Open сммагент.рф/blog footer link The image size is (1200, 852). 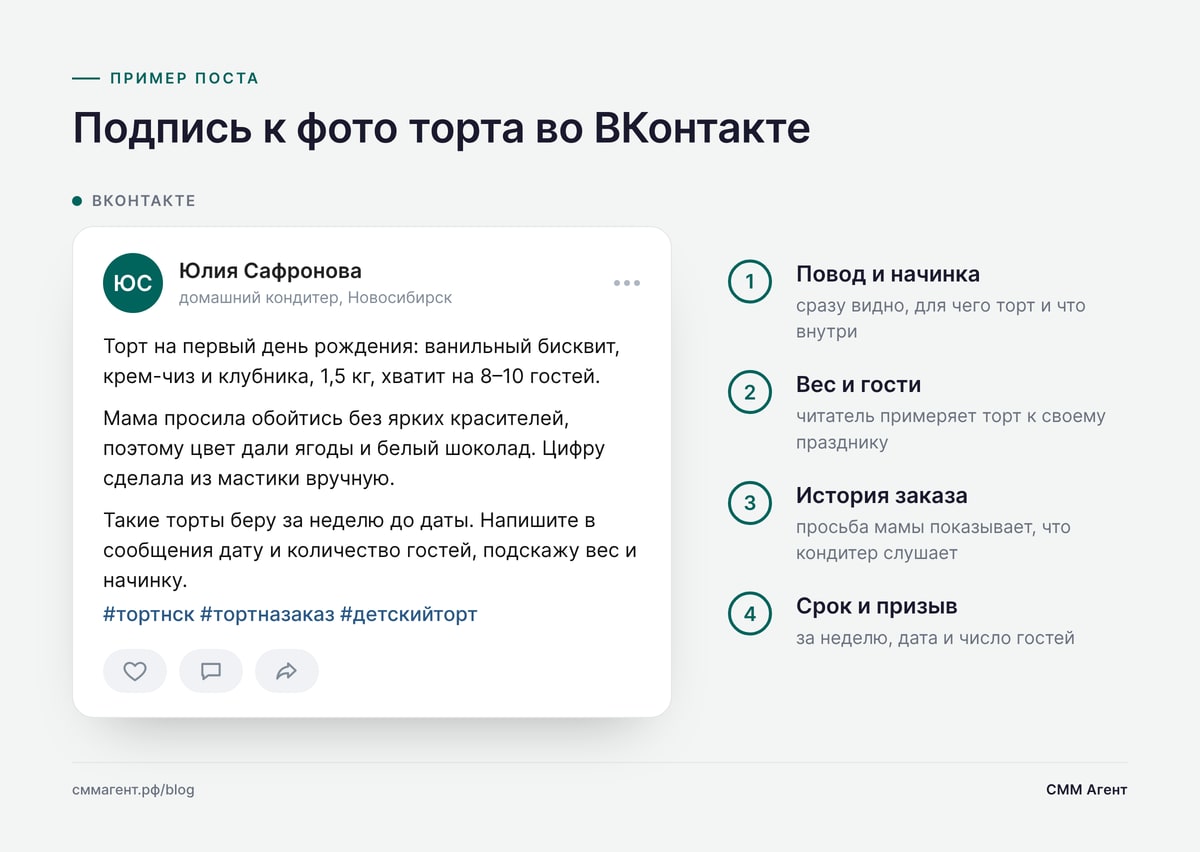click(133, 790)
